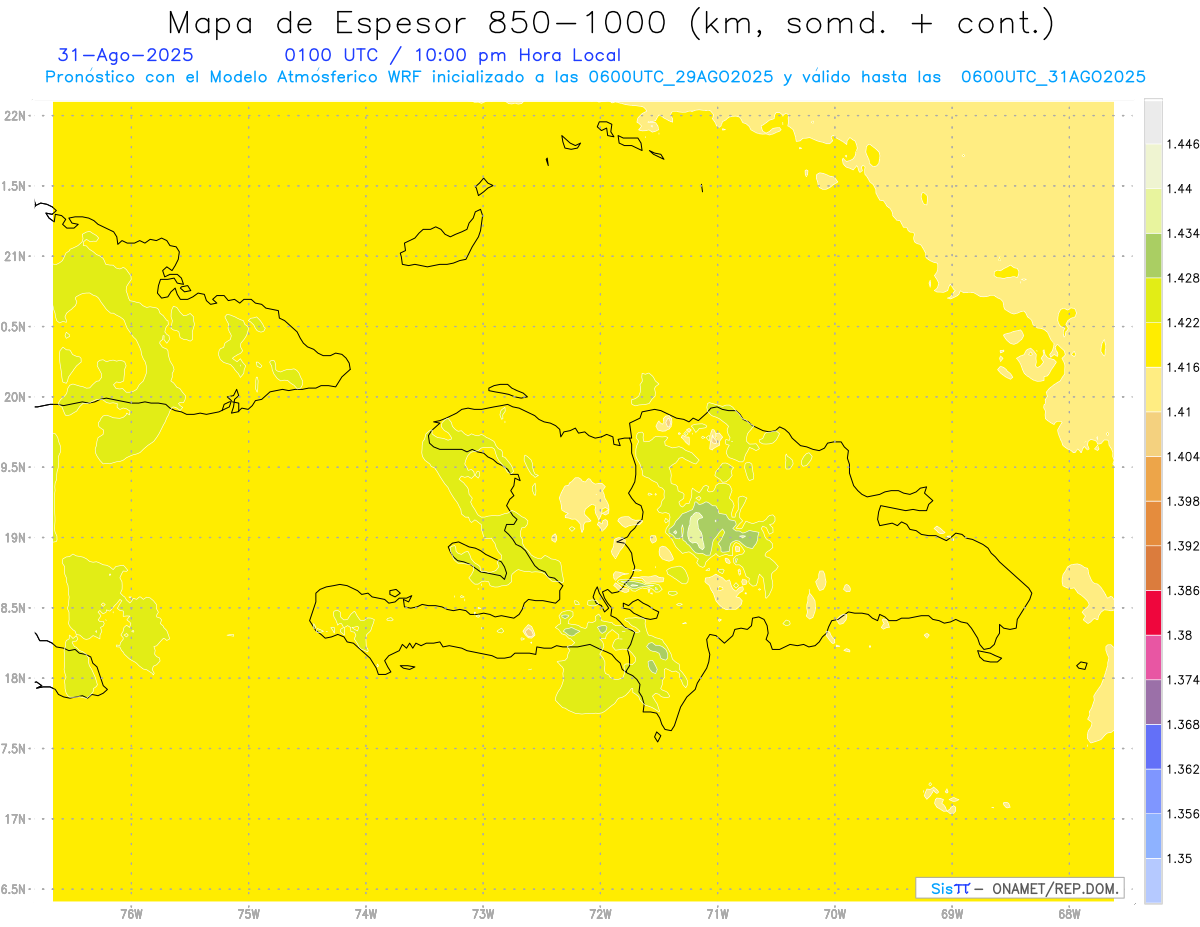Screen dimensions: 1200x927
Task: Click the latitude label 22N
Action: click(15, 116)
